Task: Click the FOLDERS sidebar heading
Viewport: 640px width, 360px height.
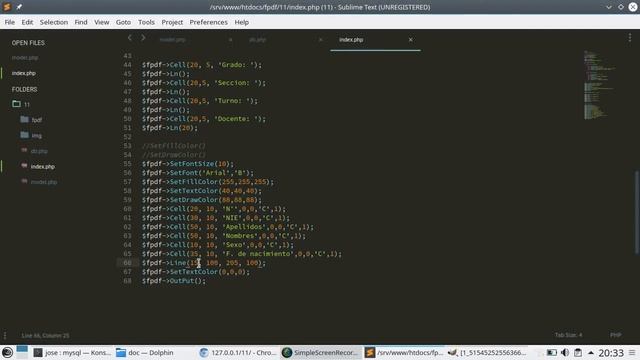Action: pyautogui.click(x=24, y=89)
